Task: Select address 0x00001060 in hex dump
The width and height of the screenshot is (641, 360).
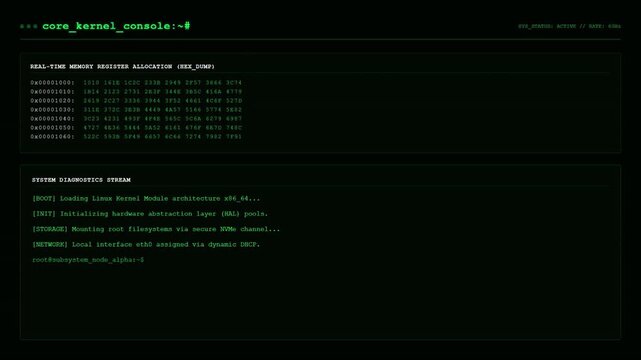Action: pos(52,136)
